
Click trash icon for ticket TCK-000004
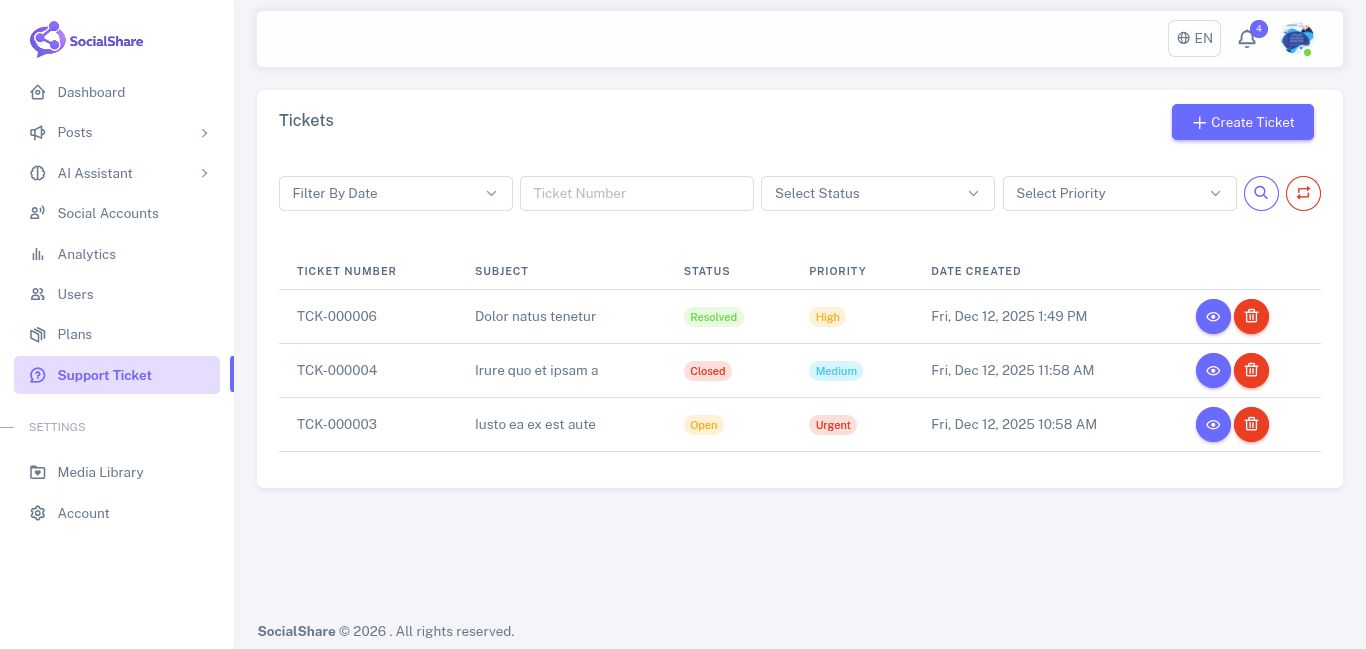[1251, 371]
